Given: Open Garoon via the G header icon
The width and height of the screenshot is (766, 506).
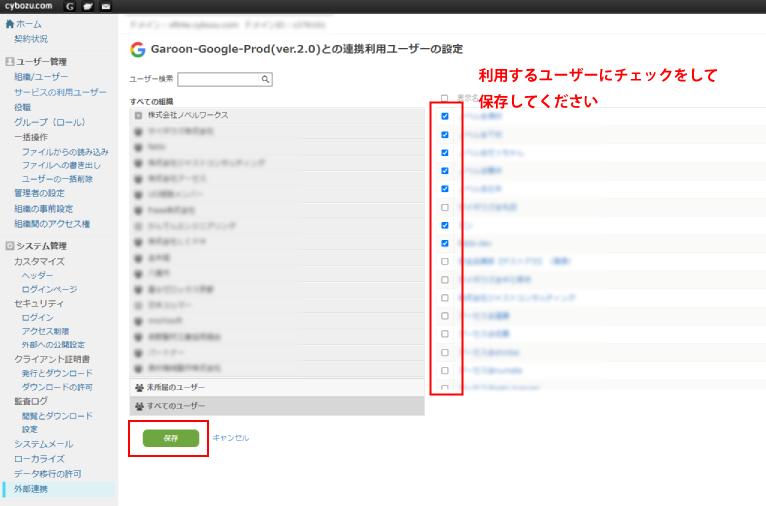Looking at the screenshot, I should pyautogui.click(x=70, y=6).
